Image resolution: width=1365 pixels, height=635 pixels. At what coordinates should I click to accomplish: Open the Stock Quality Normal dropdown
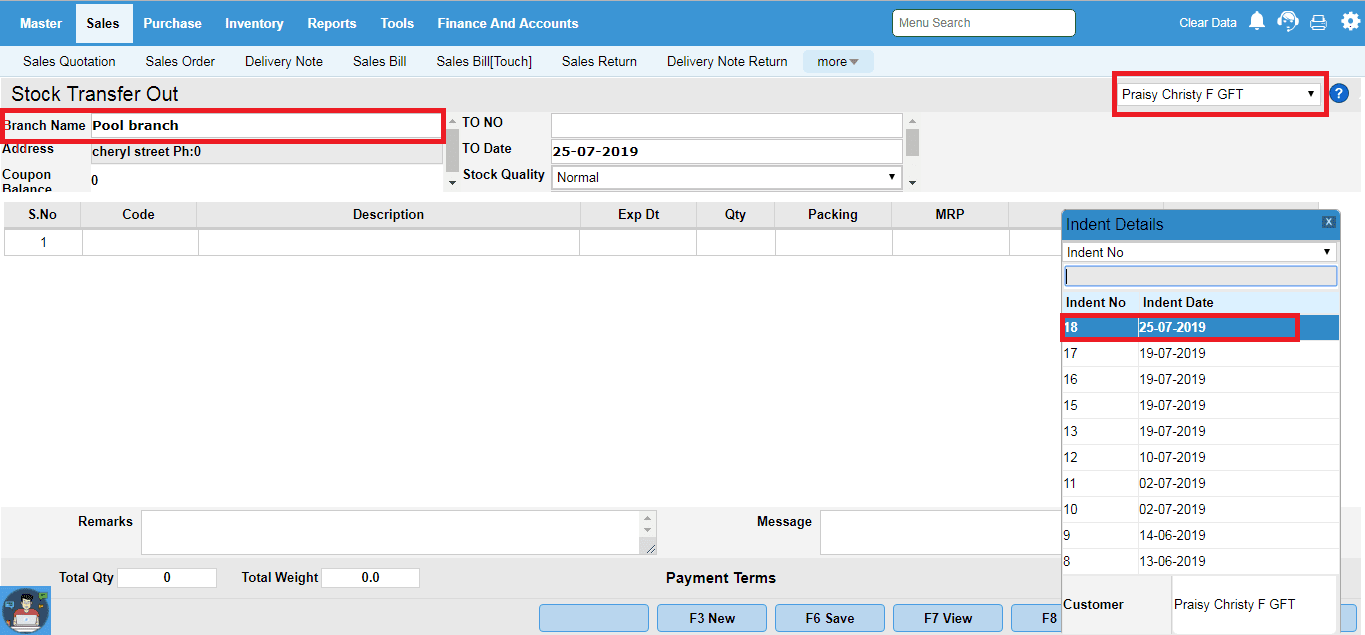pyautogui.click(x=727, y=177)
